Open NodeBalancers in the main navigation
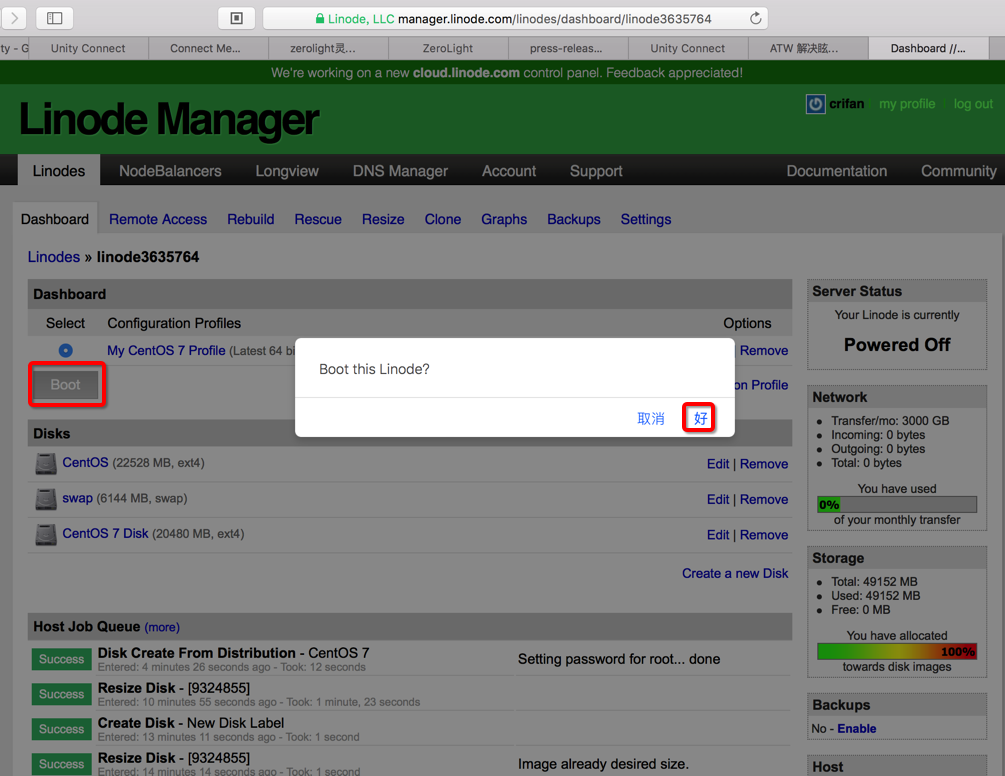 170,170
